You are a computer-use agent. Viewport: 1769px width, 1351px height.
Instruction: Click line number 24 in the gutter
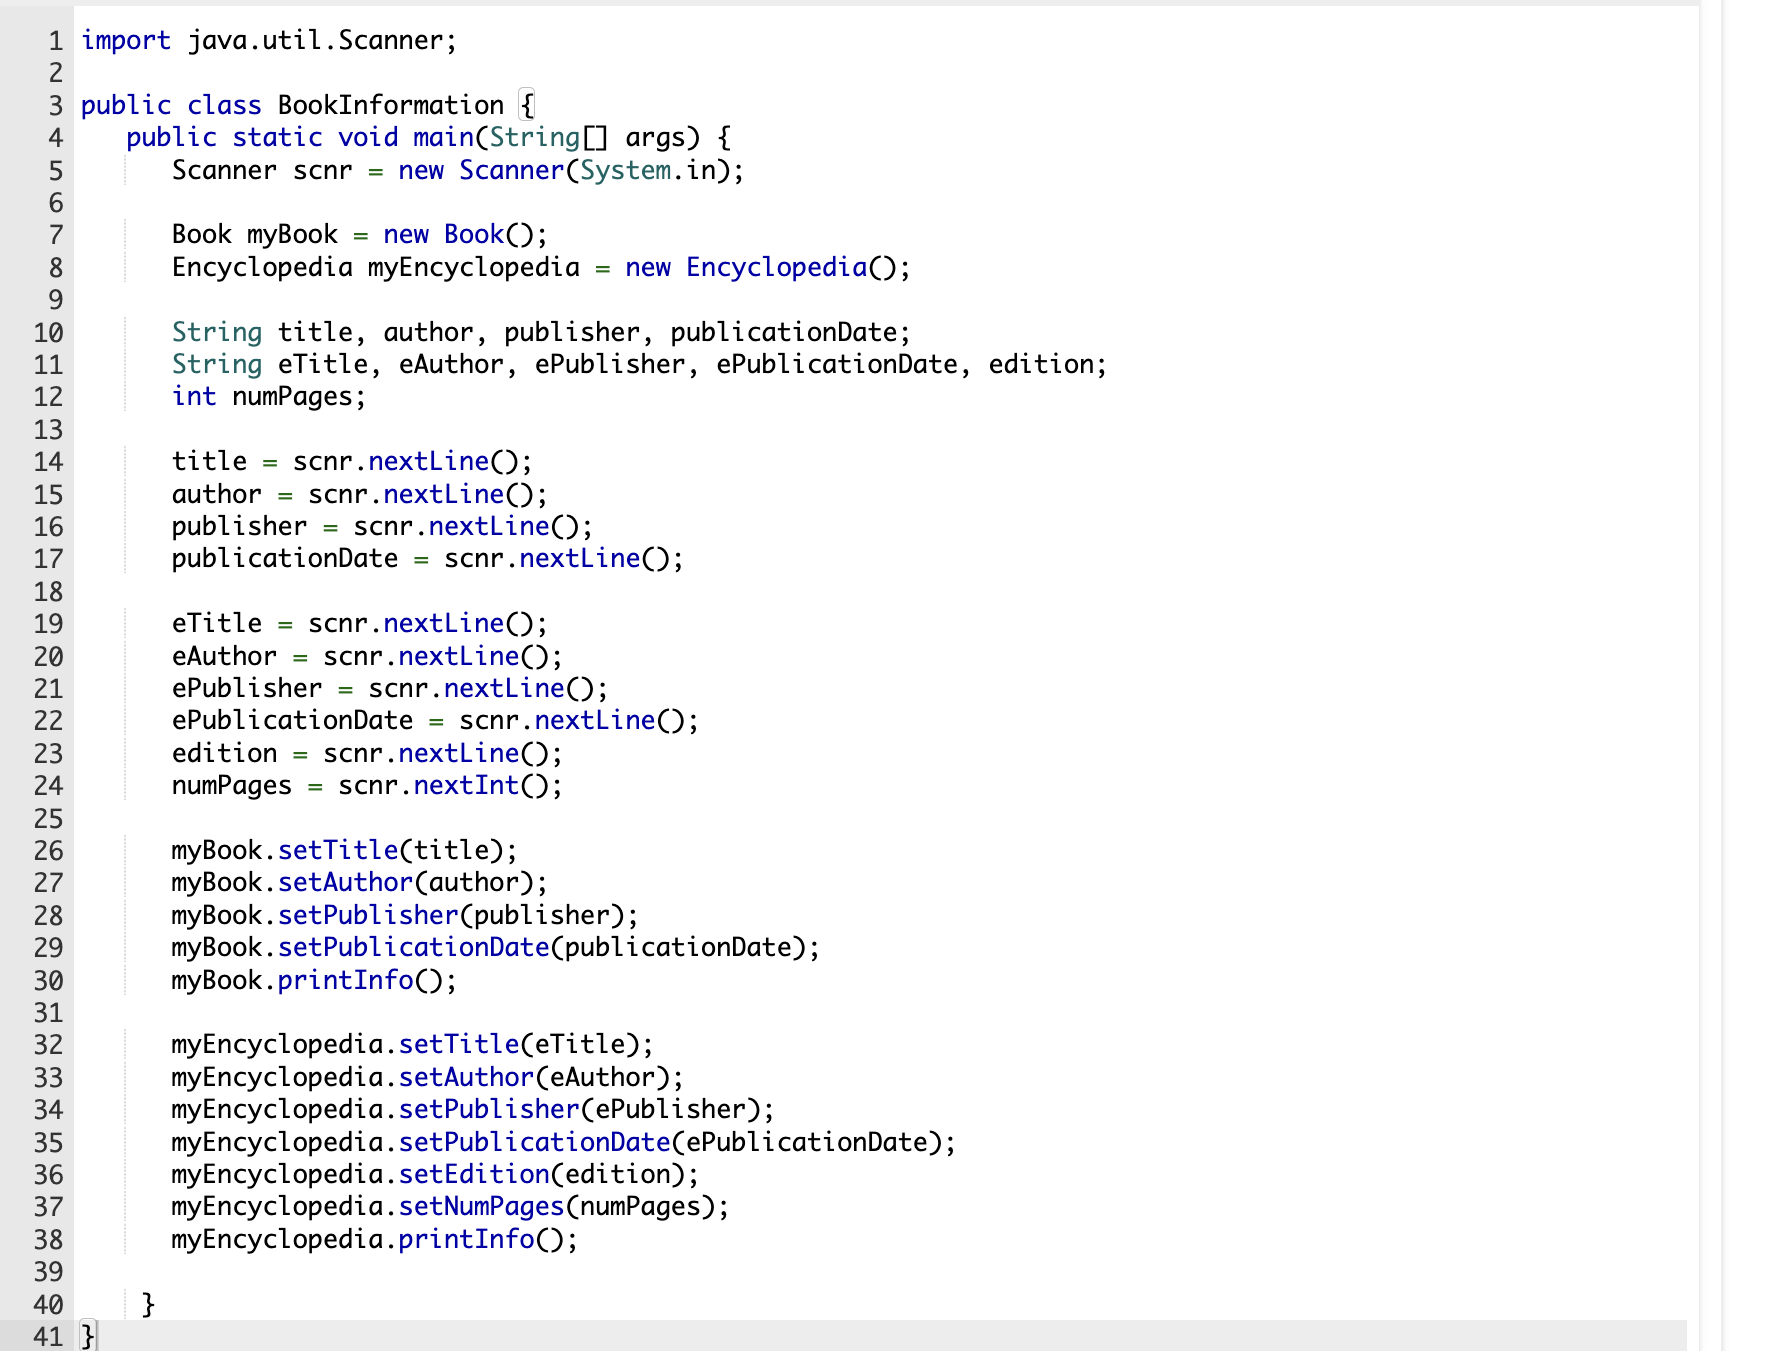pos(49,786)
